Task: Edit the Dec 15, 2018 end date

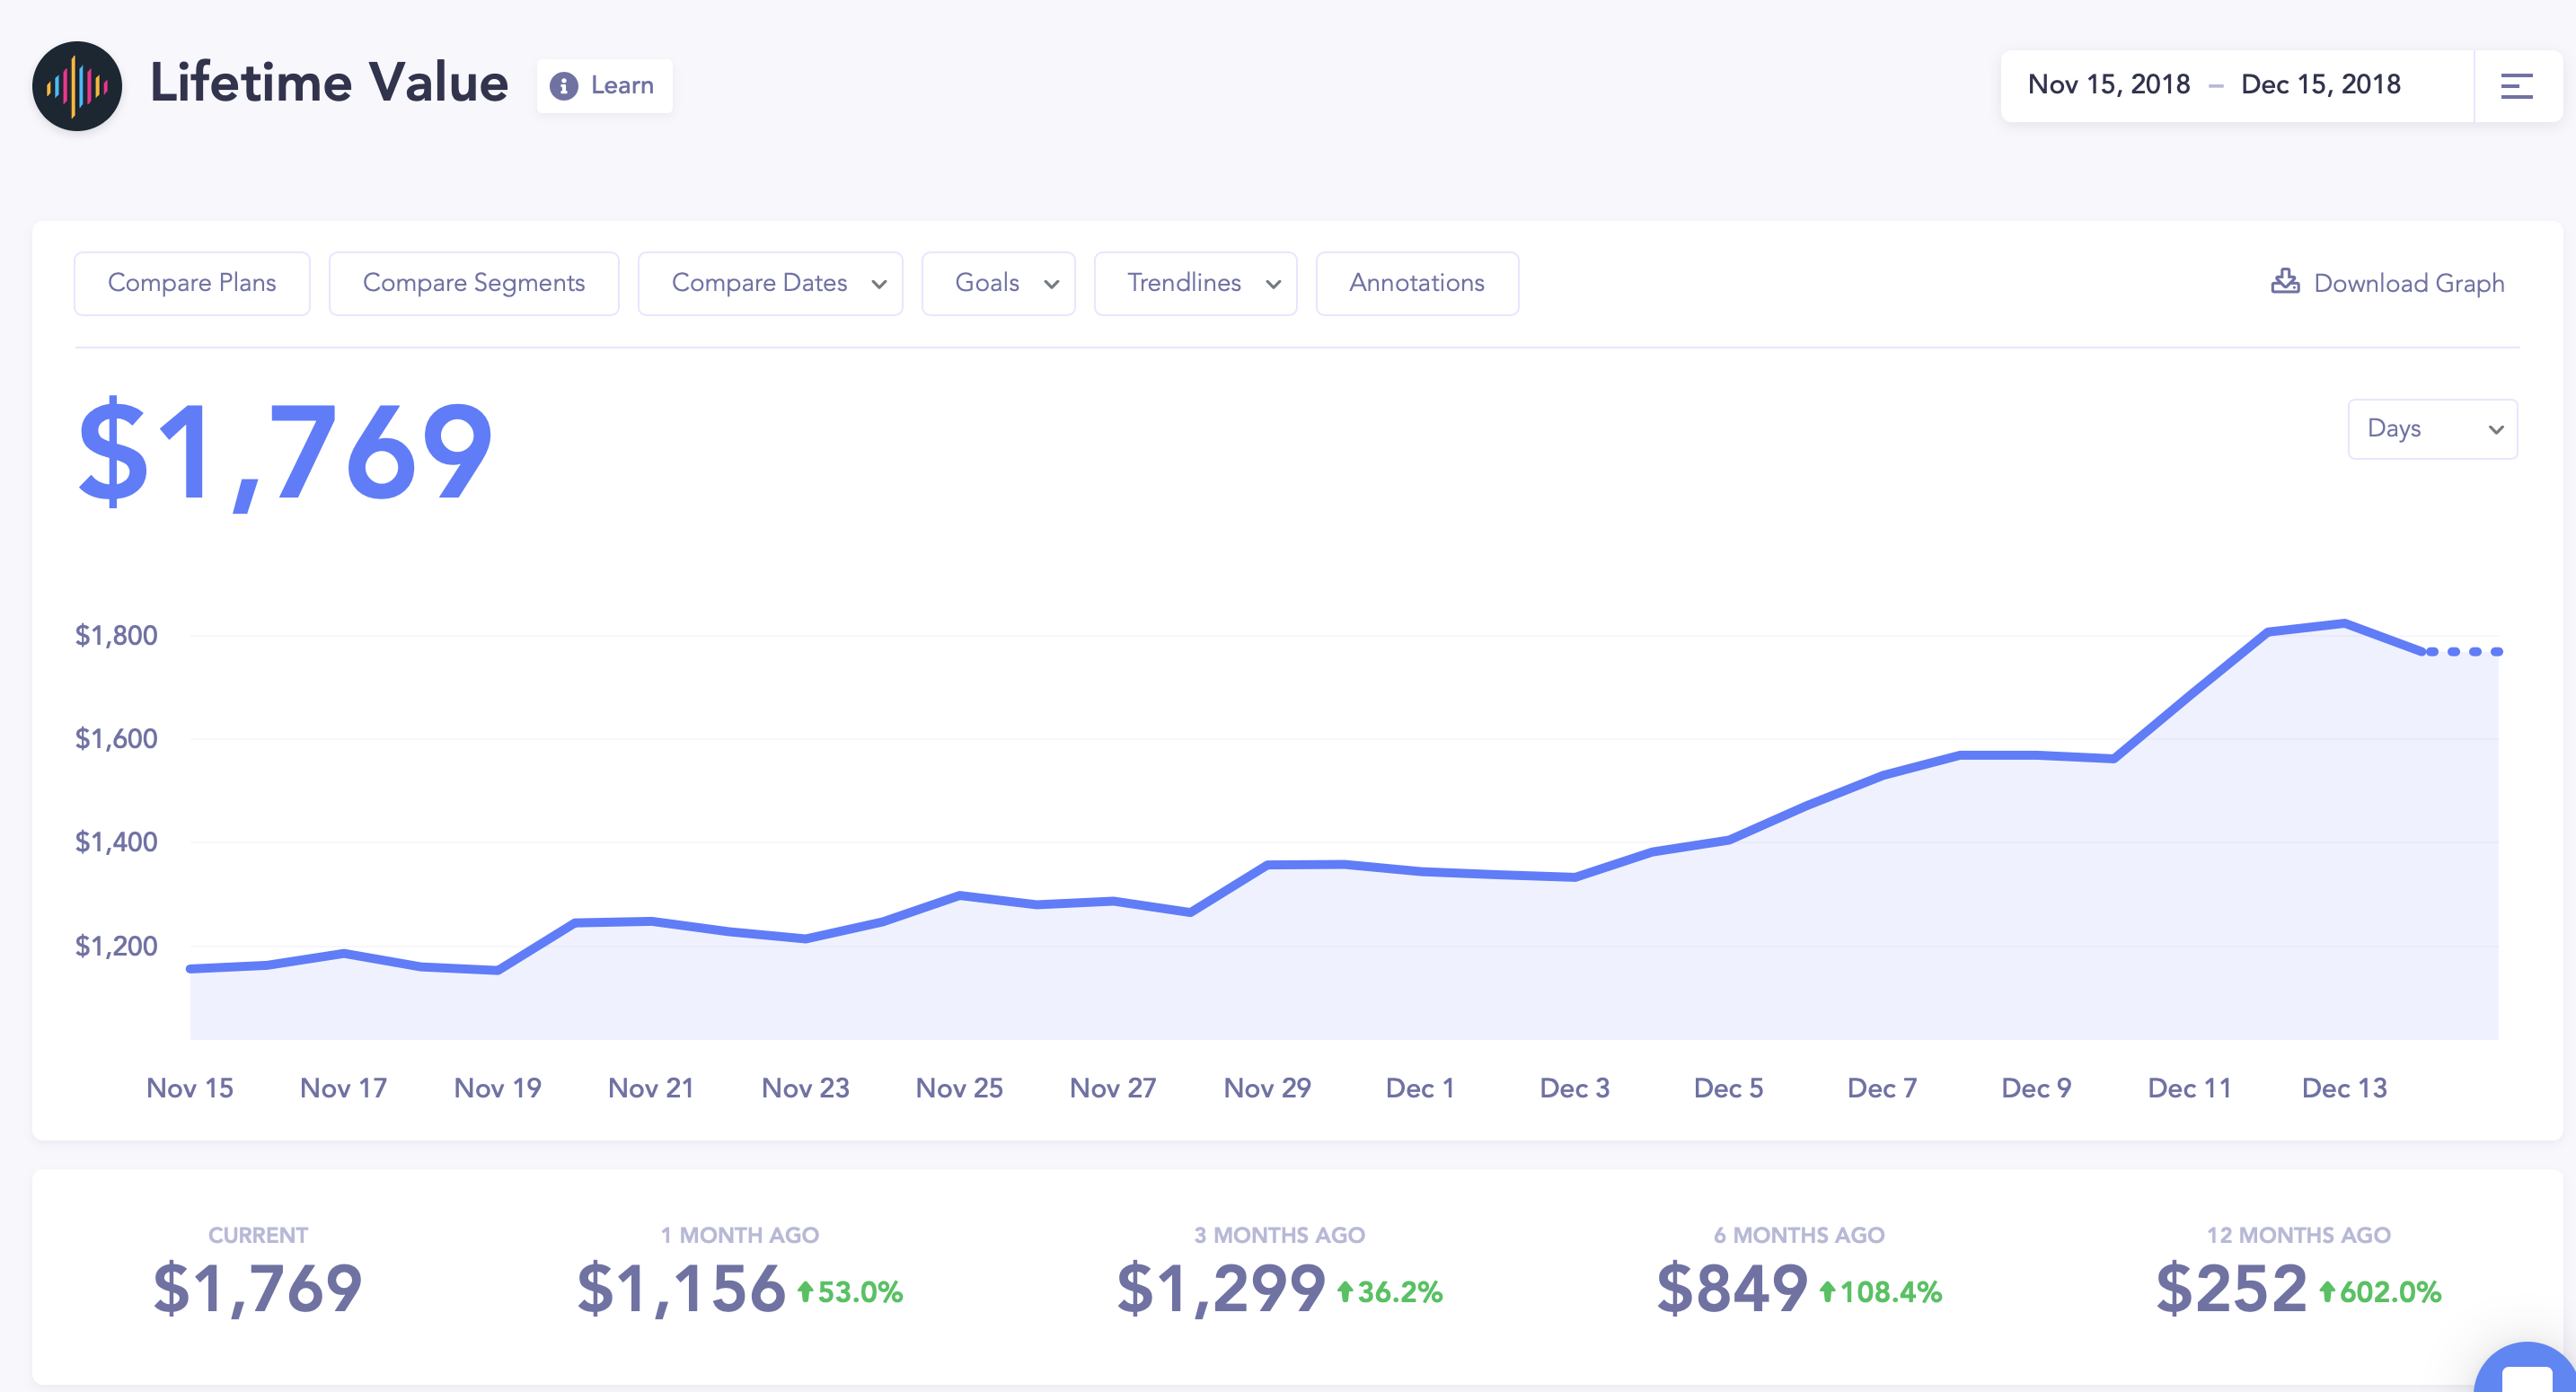Action: (x=2320, y=85)
